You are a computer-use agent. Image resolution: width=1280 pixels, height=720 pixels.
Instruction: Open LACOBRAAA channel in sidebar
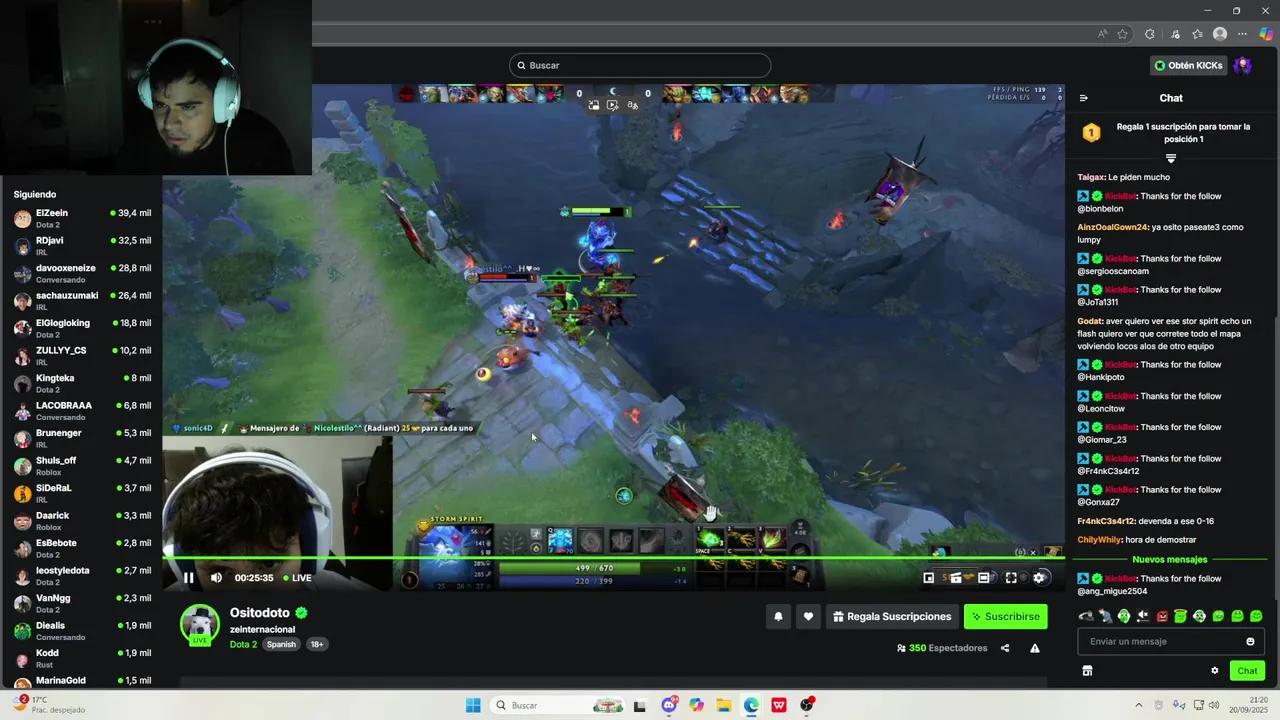click(x=82, y=411)
